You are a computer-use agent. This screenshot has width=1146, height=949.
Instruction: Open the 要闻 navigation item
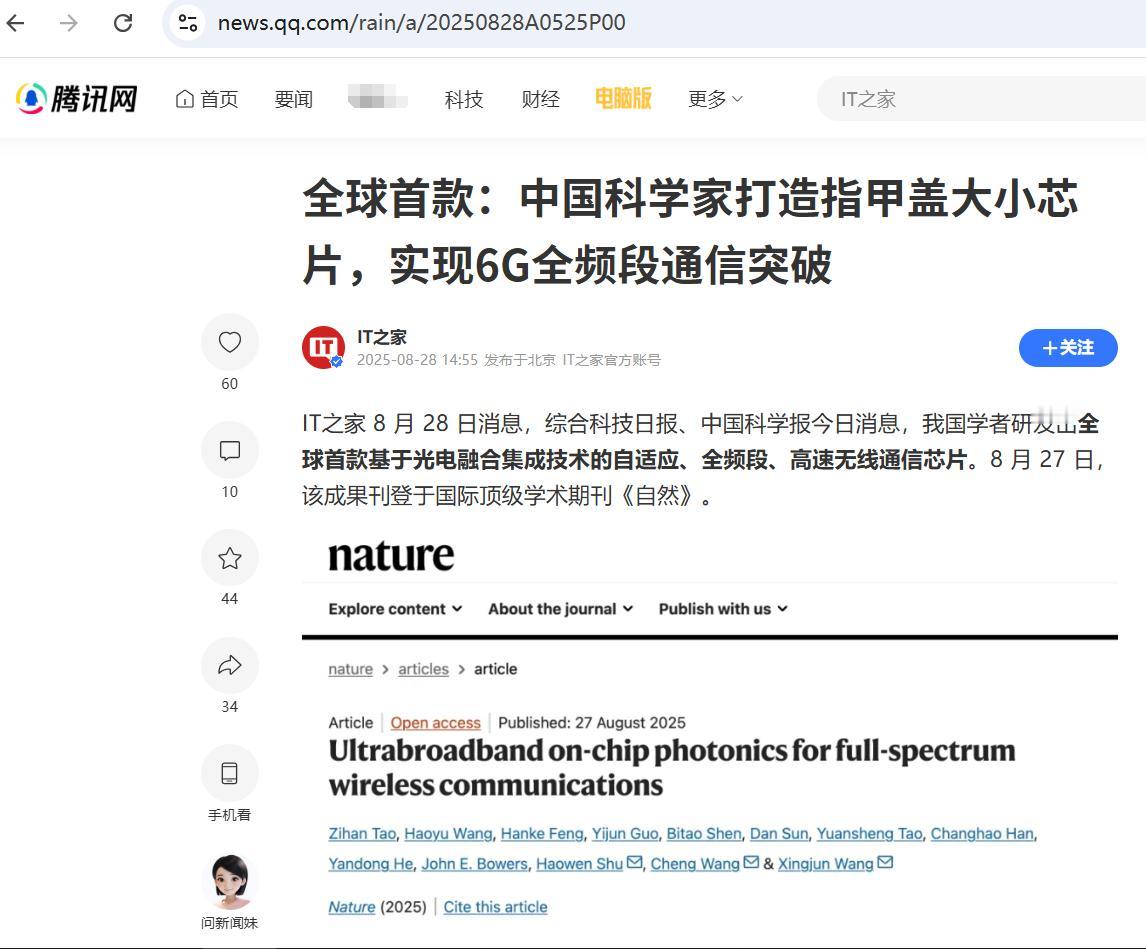[294, 99]
